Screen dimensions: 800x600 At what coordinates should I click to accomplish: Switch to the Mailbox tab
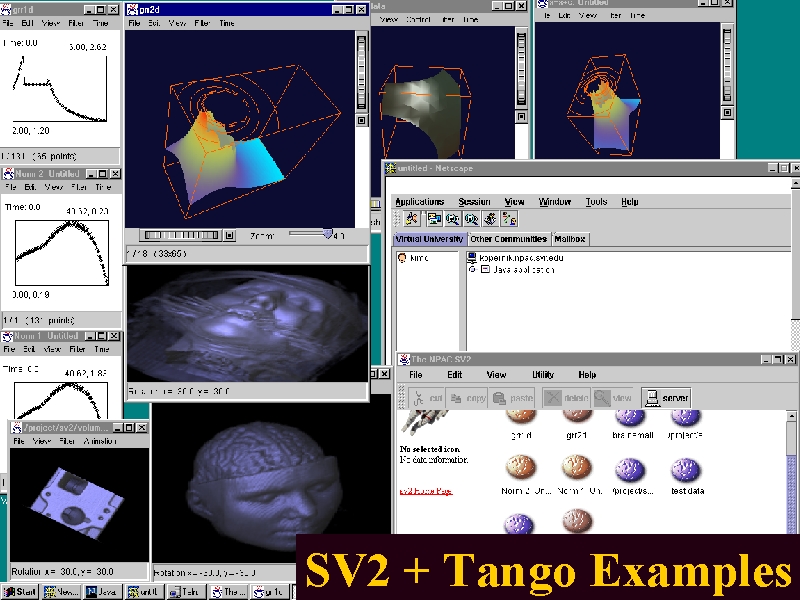(570, 239)
